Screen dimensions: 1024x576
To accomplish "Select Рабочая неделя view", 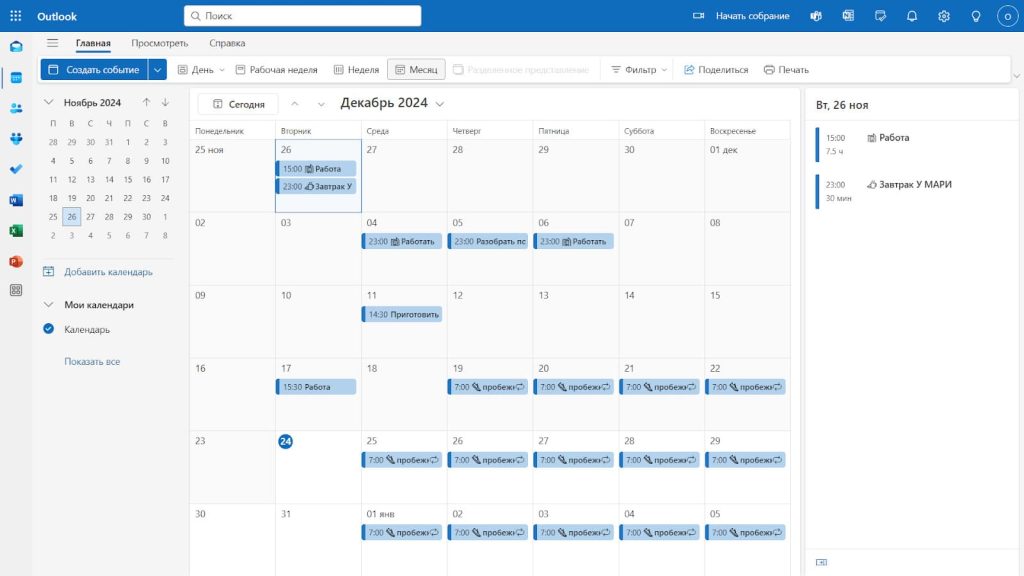I will pos(276,70).
